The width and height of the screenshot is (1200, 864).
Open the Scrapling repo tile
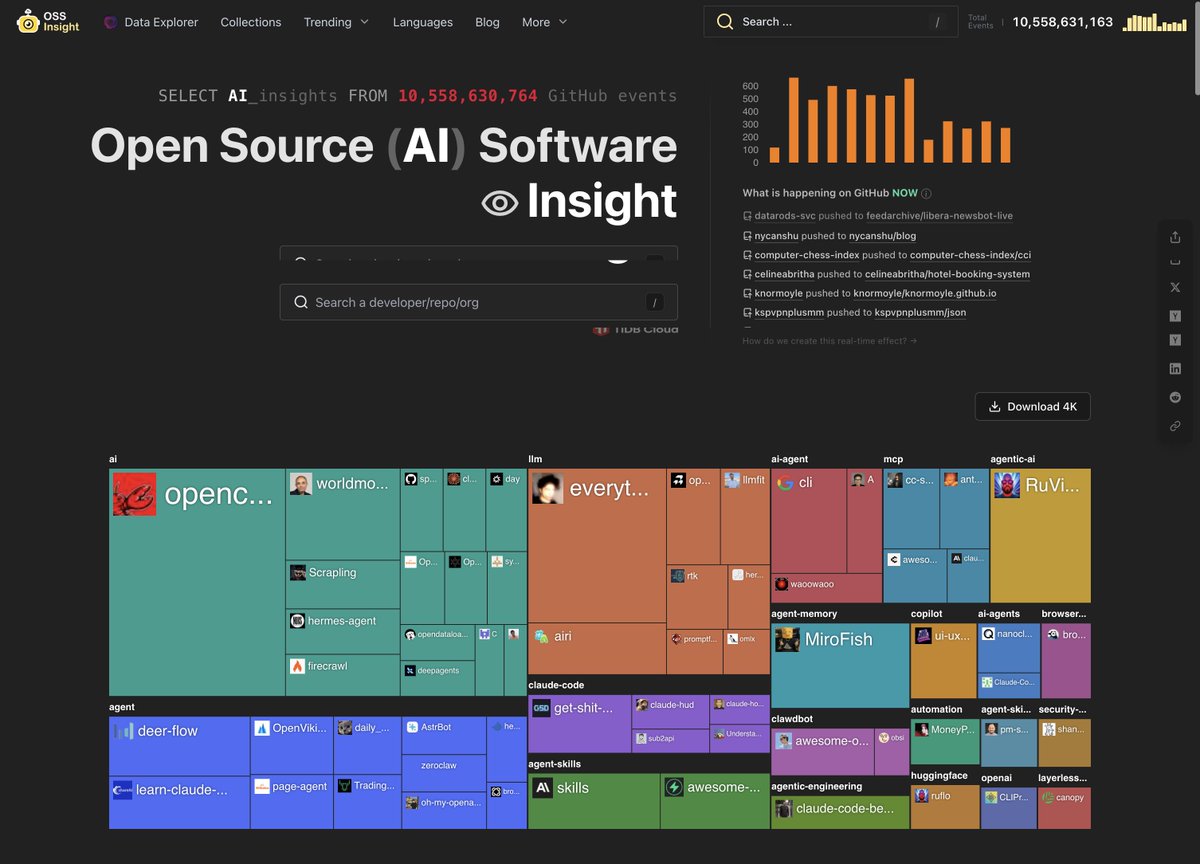click(x=343, y=585)
